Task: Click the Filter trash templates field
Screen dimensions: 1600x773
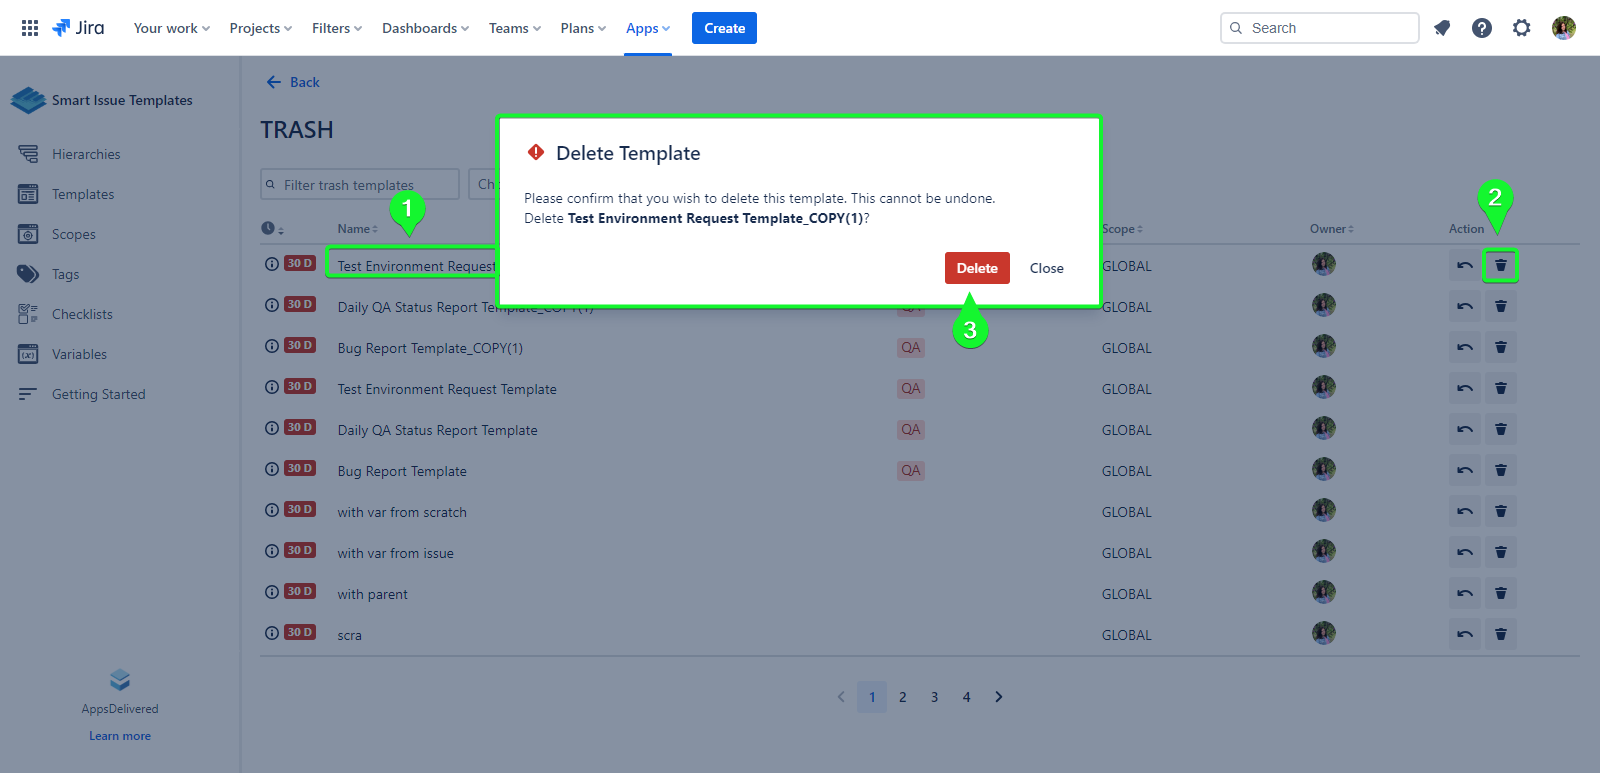Action: click(x=360, y=185)
